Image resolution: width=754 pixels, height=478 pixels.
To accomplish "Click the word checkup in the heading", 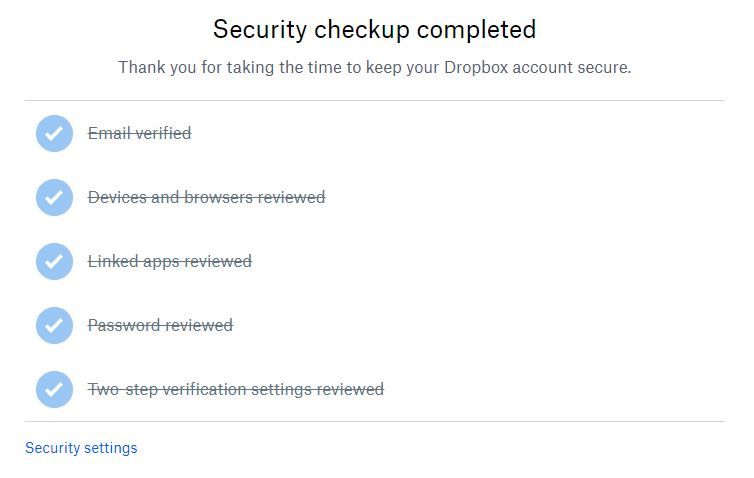I will click(362, 30).
